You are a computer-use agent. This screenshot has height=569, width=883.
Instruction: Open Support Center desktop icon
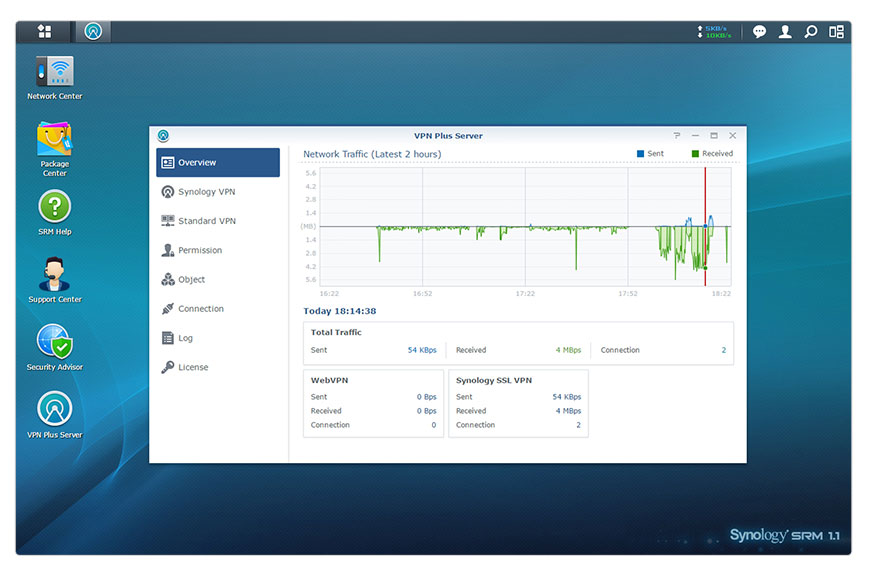click(x=55, y=281)
